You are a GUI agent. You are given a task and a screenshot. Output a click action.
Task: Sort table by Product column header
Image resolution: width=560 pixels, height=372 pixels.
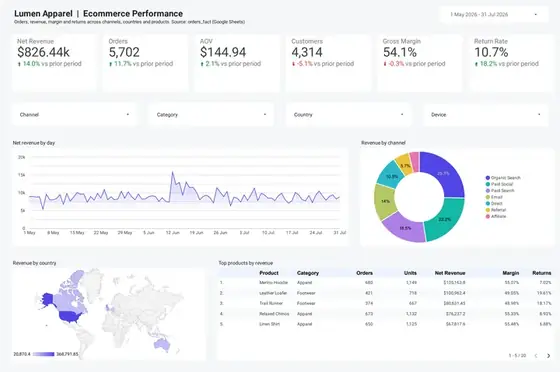click(269, 273)
